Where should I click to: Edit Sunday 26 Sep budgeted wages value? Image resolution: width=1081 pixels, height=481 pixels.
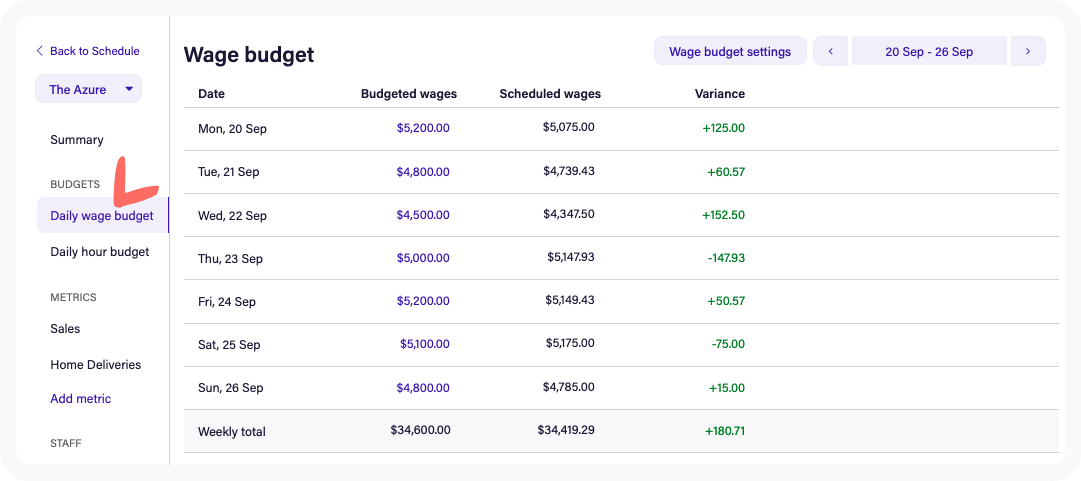(x=423, y=387)
